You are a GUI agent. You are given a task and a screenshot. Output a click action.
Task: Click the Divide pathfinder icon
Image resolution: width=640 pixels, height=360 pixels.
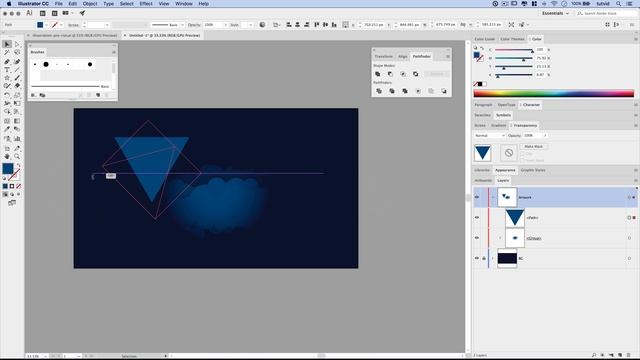tap(379, 91)
